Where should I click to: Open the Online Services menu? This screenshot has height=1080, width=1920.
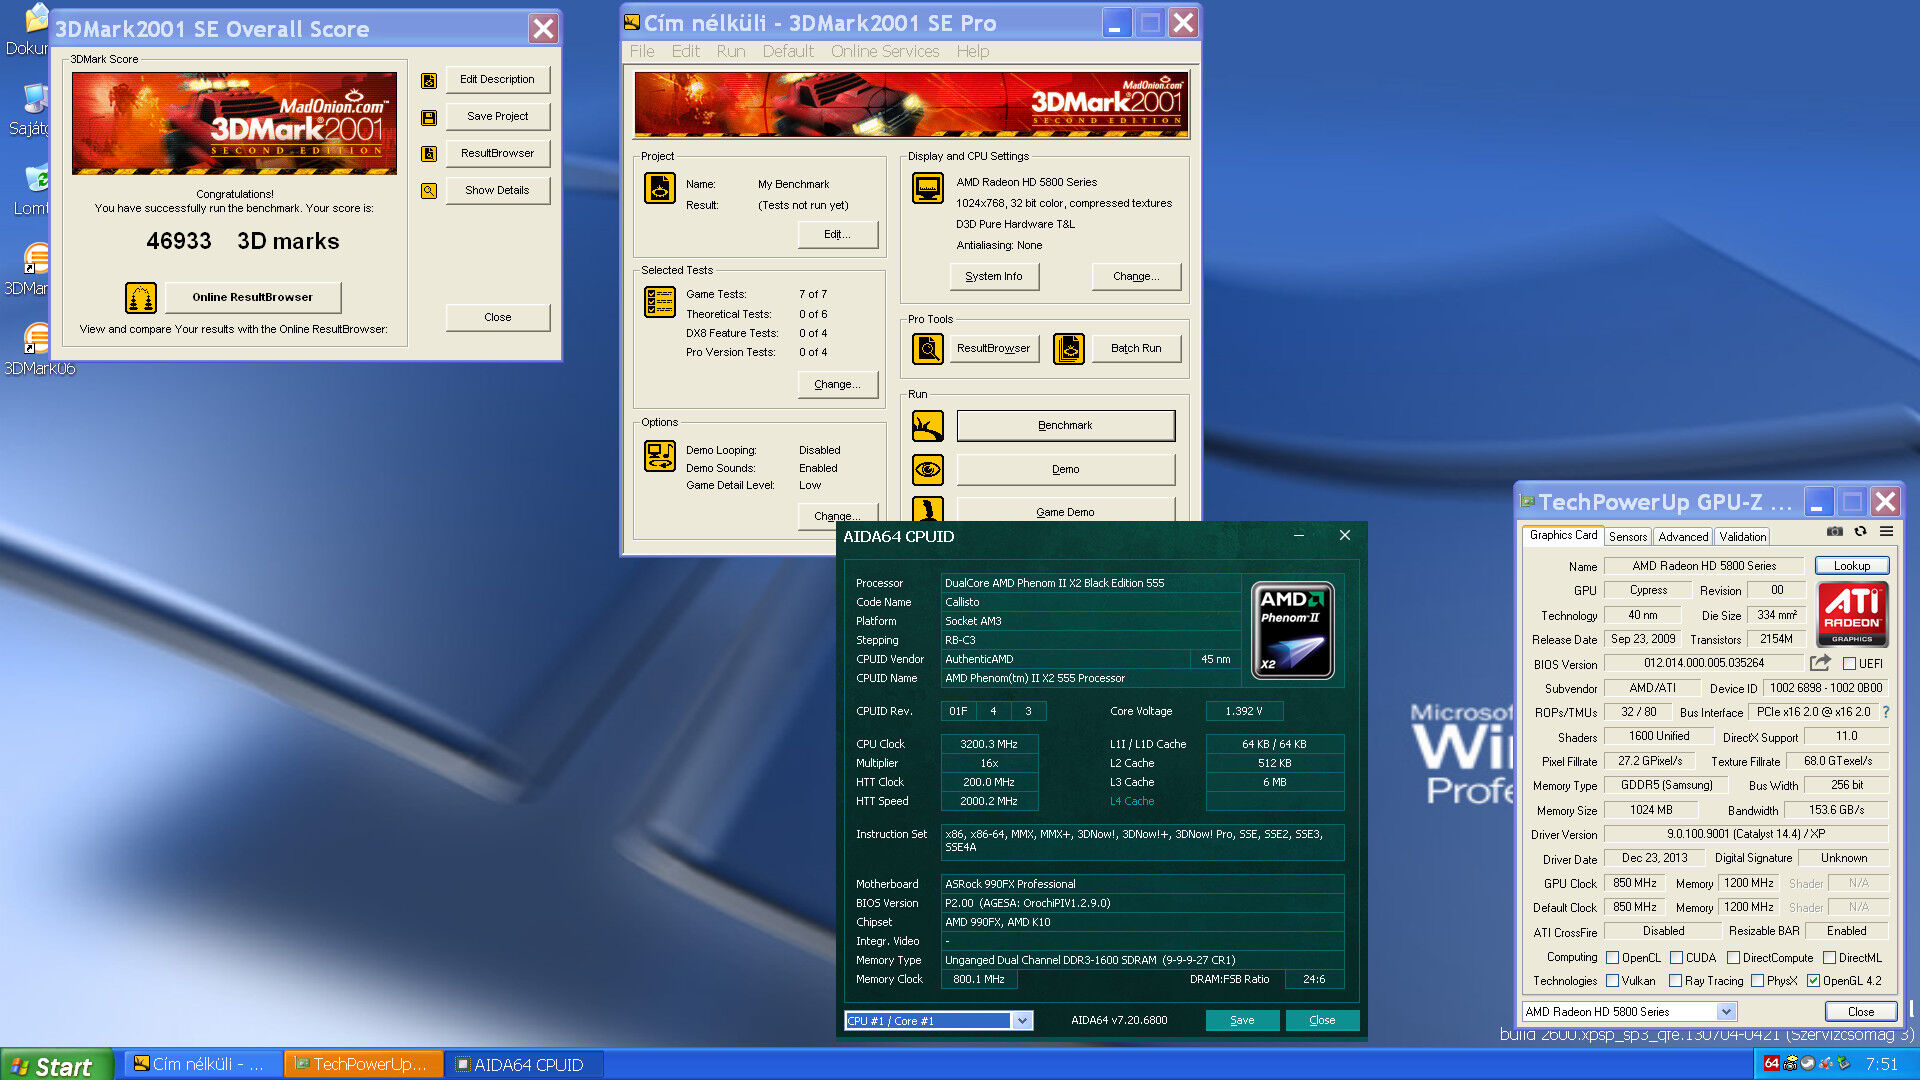coord(884,51)
